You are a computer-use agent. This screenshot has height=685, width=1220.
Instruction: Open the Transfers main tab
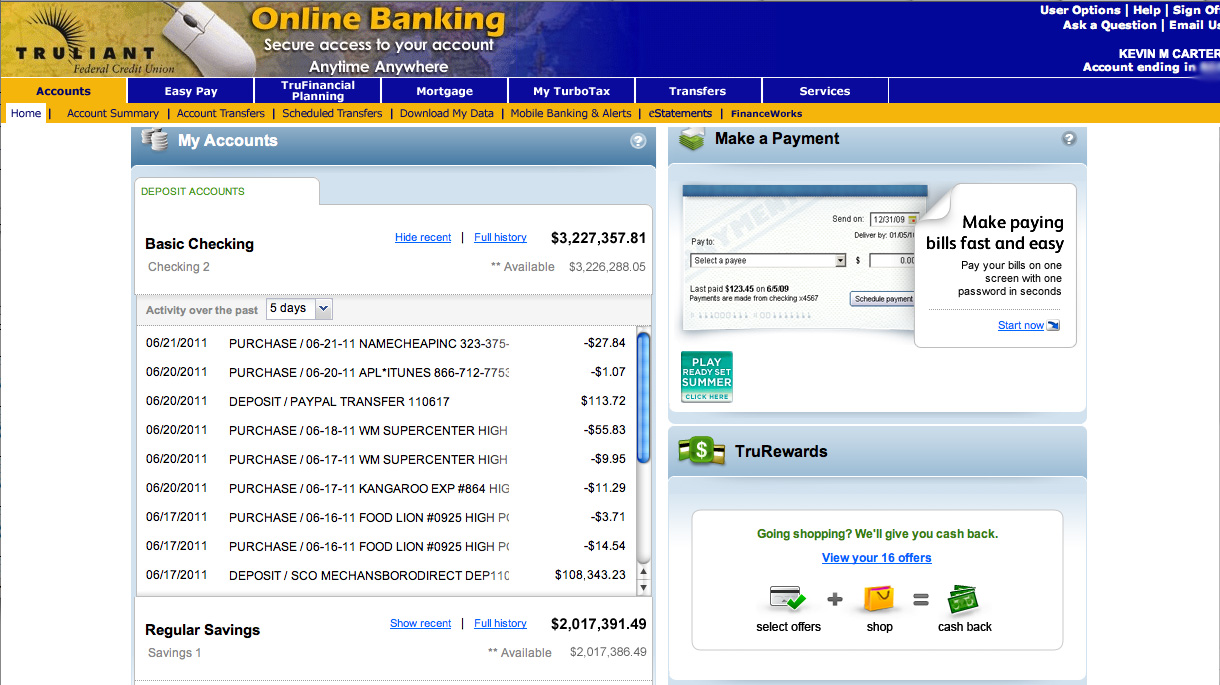click(697, 91)
